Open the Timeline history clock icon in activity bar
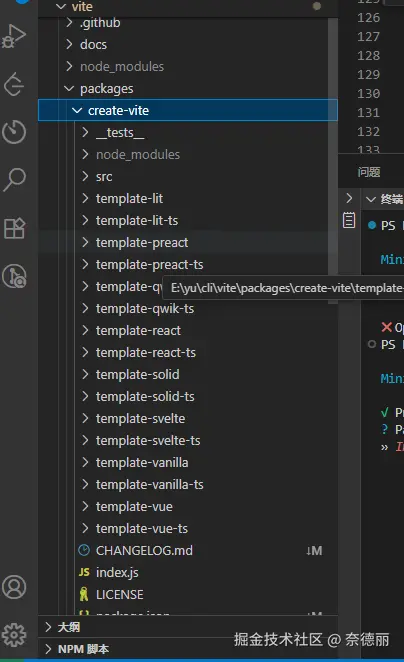Image resolution: width=404 pixels, height=662 pixels. pos(14,132)
